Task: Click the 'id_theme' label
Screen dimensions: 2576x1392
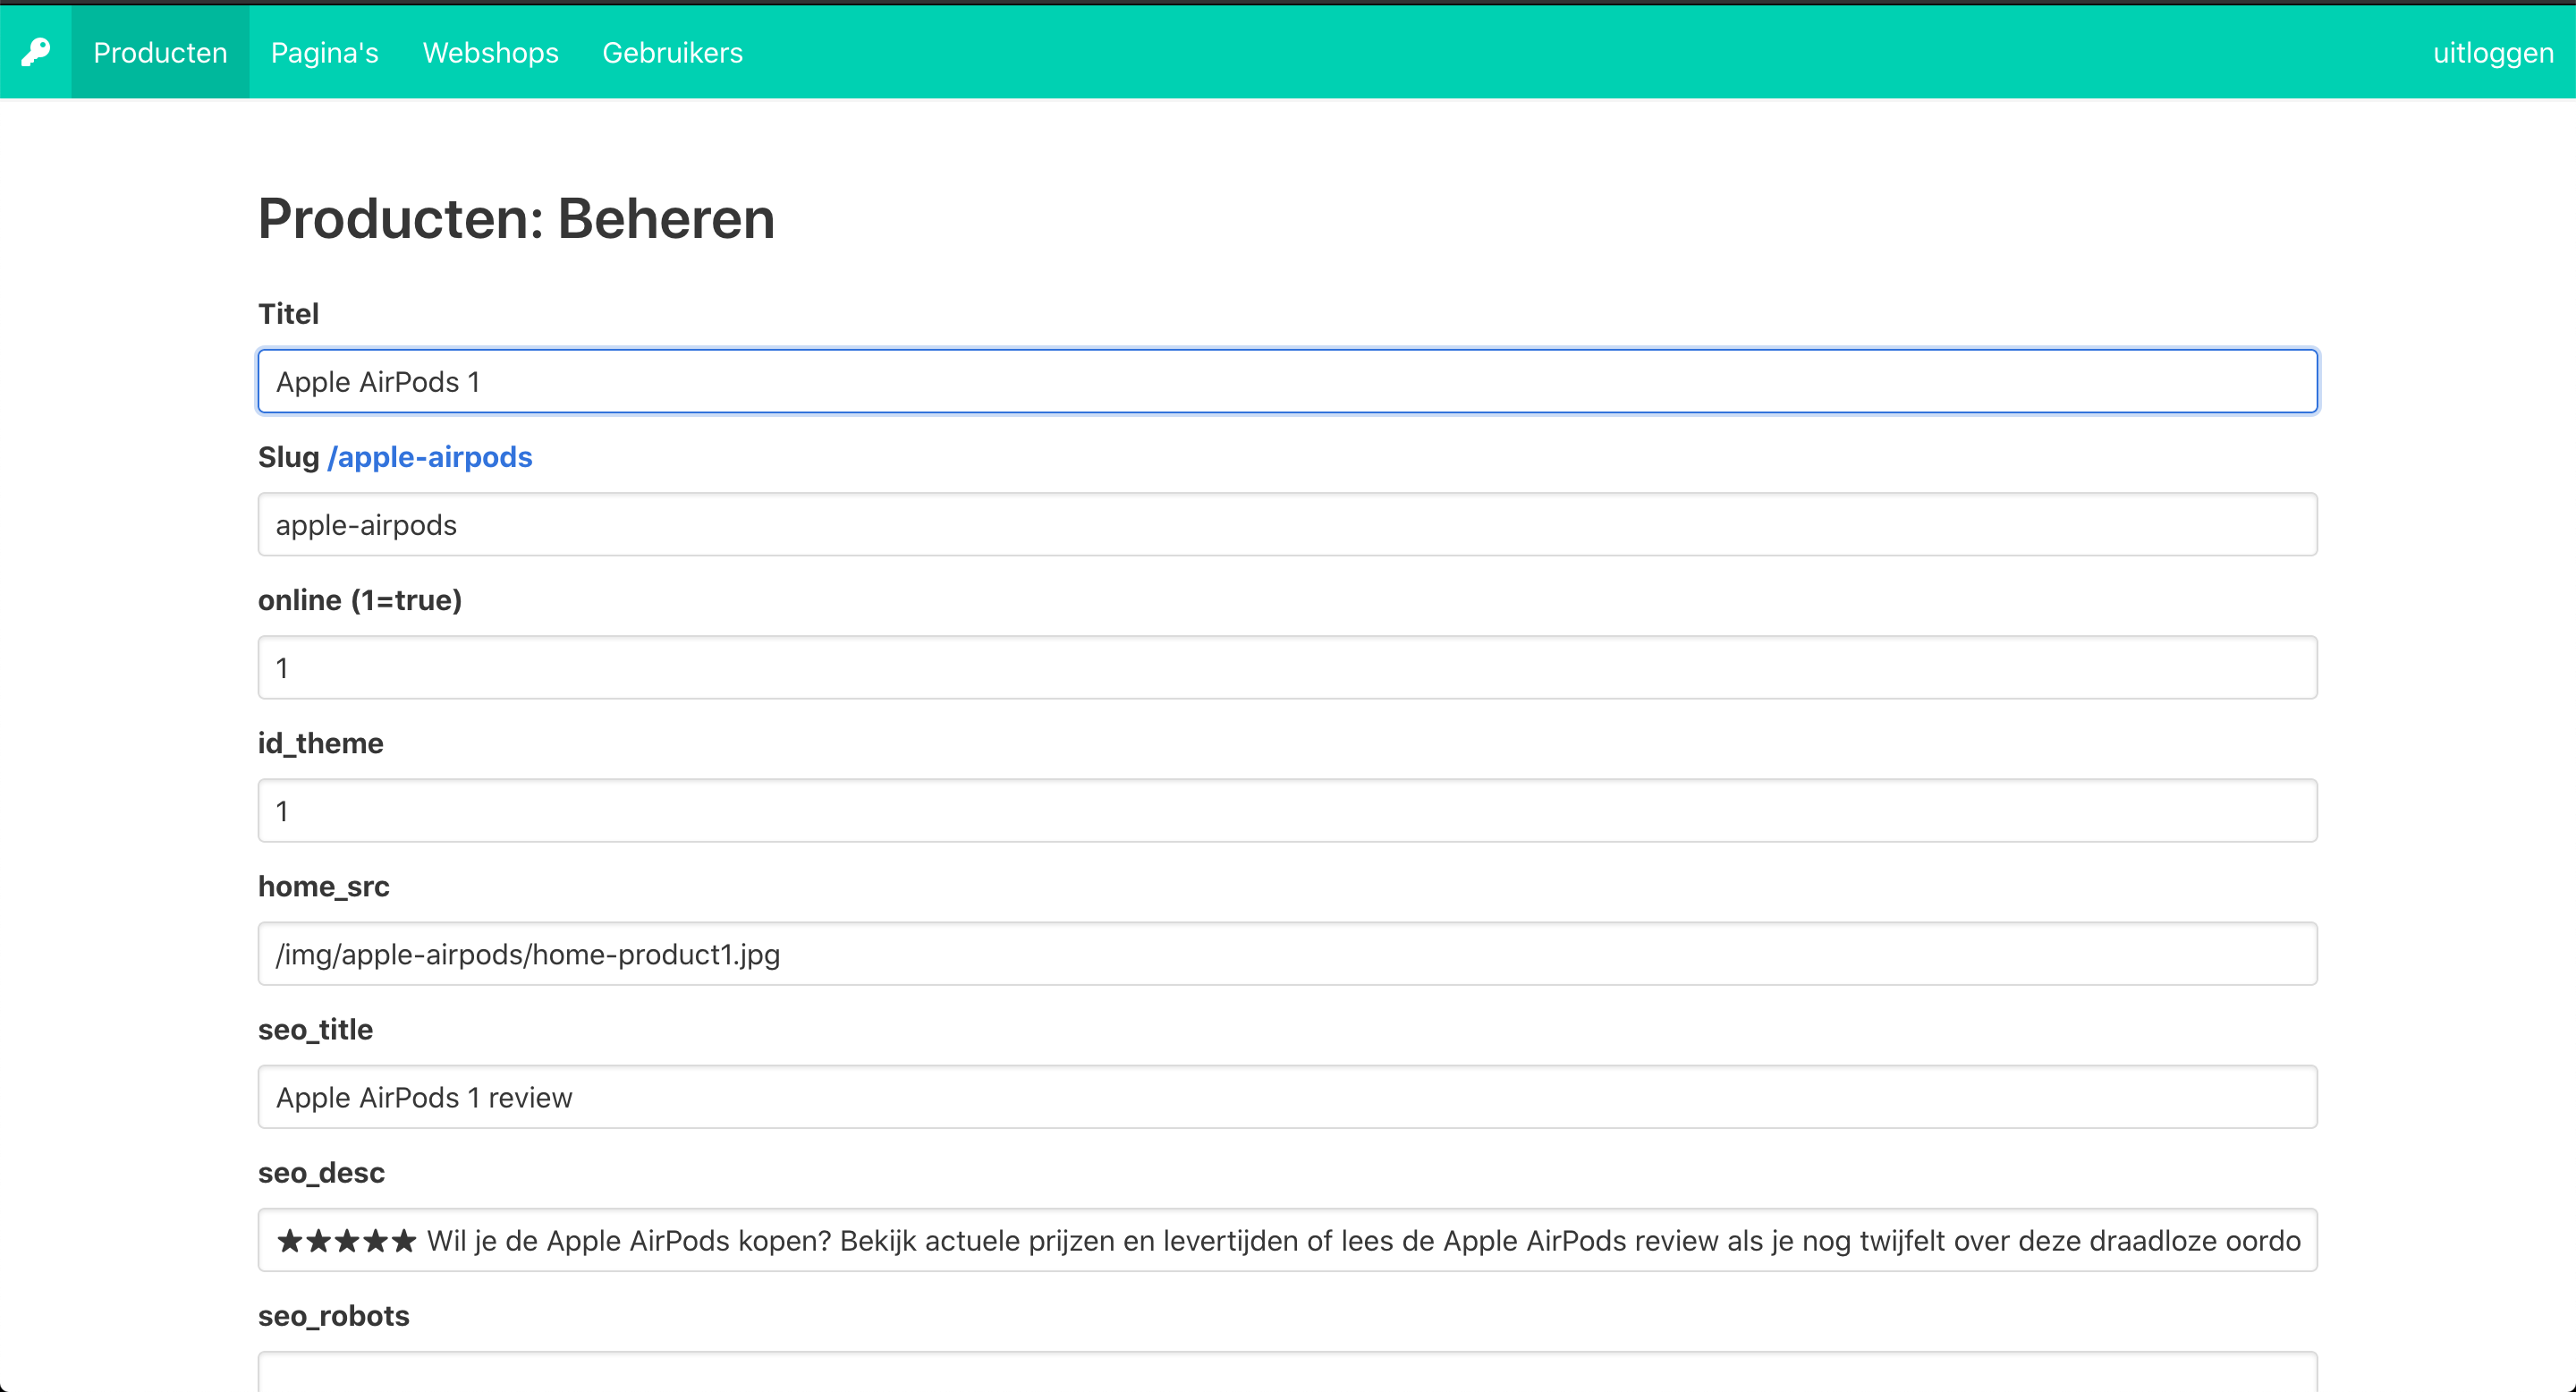Action: (x=320, y=743)
